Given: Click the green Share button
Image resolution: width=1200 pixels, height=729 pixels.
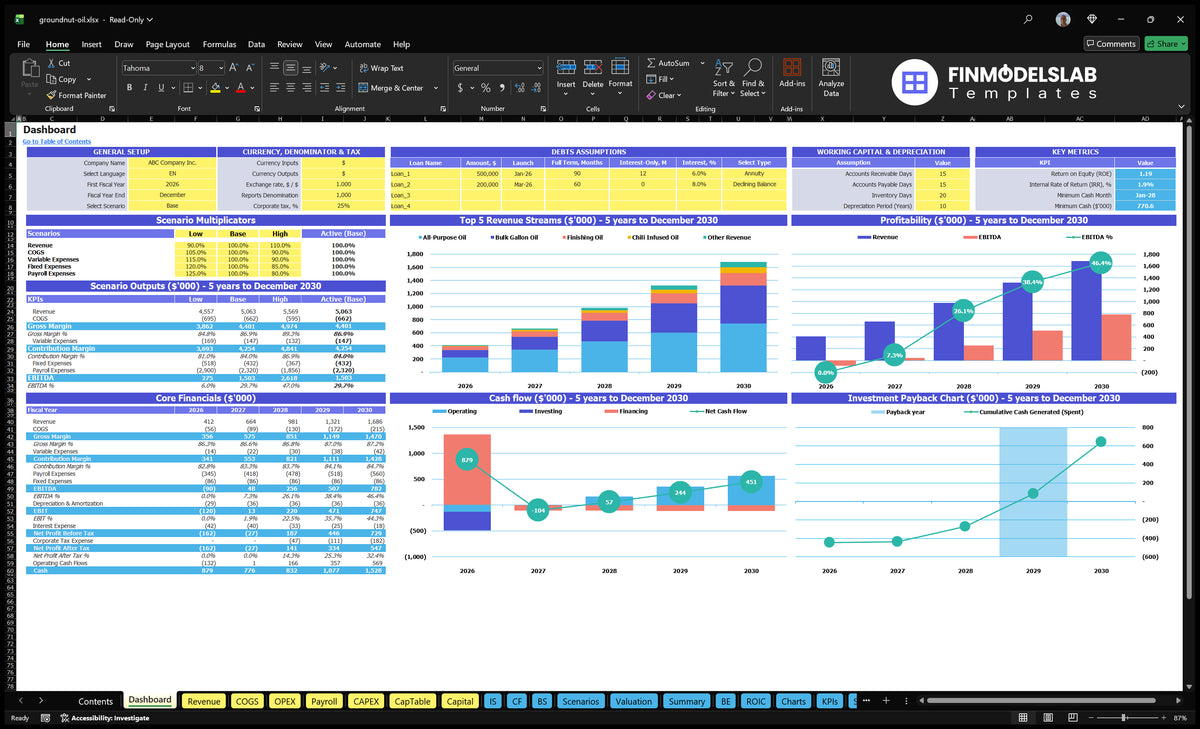Looking at the screenshot, I should [1166, 44].
